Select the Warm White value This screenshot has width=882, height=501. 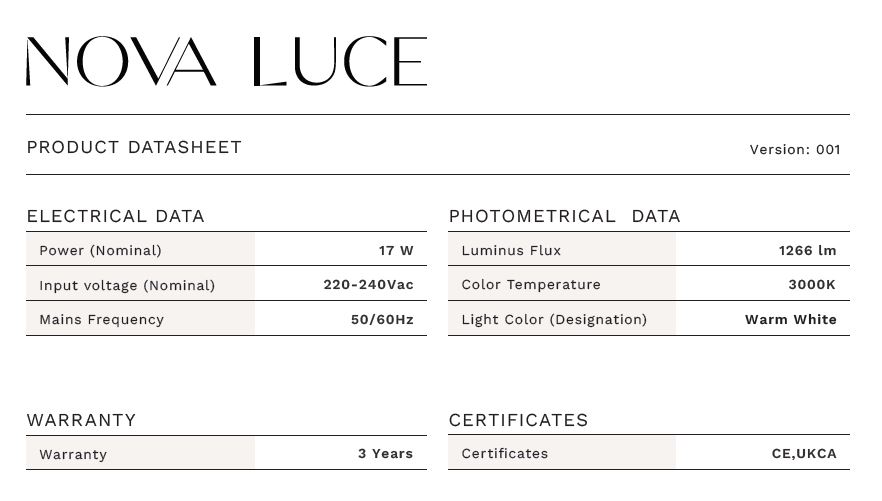pyautogui.click(x=791, y=319)
